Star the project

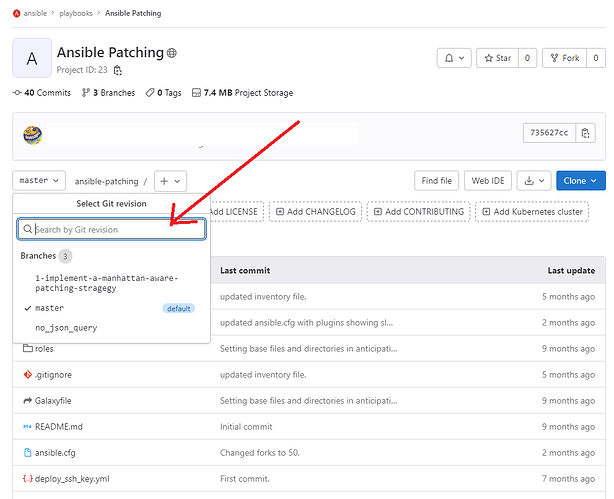pyautogui.click(x=497, y=58)
